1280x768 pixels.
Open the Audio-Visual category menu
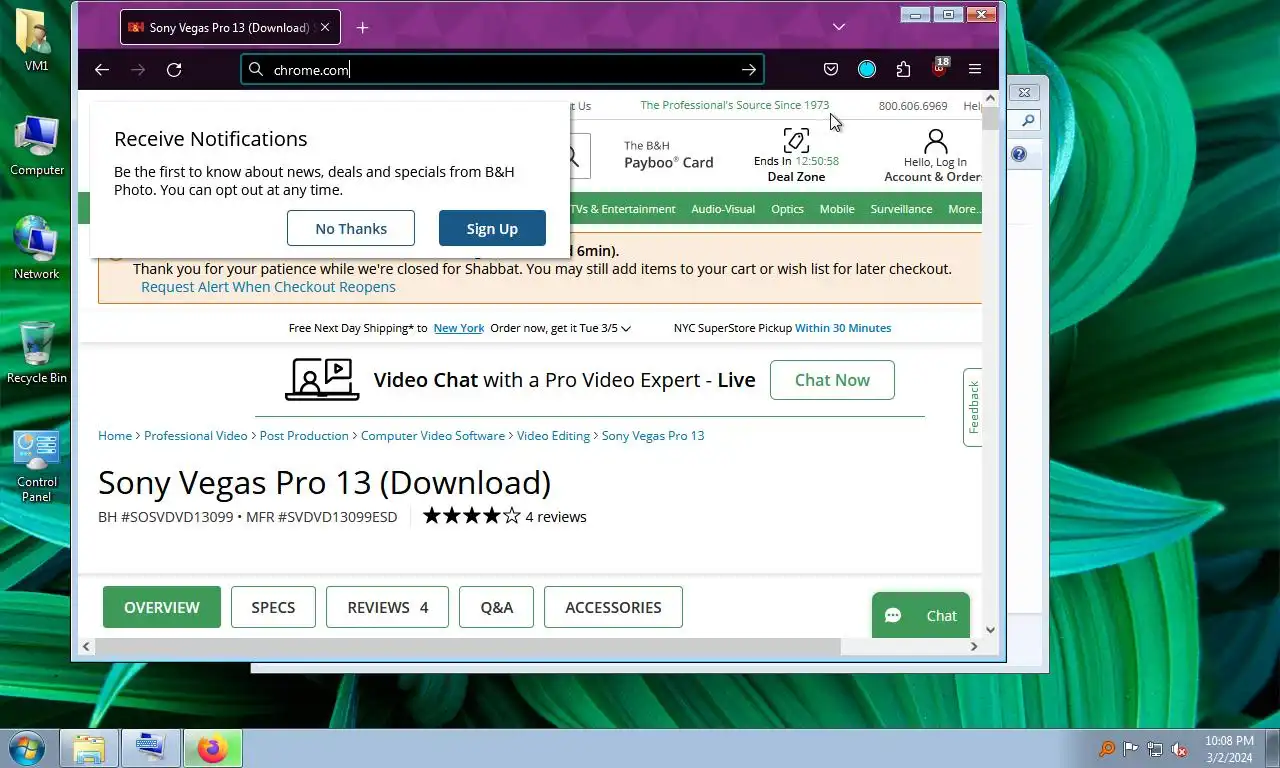(x=723, y=209)
